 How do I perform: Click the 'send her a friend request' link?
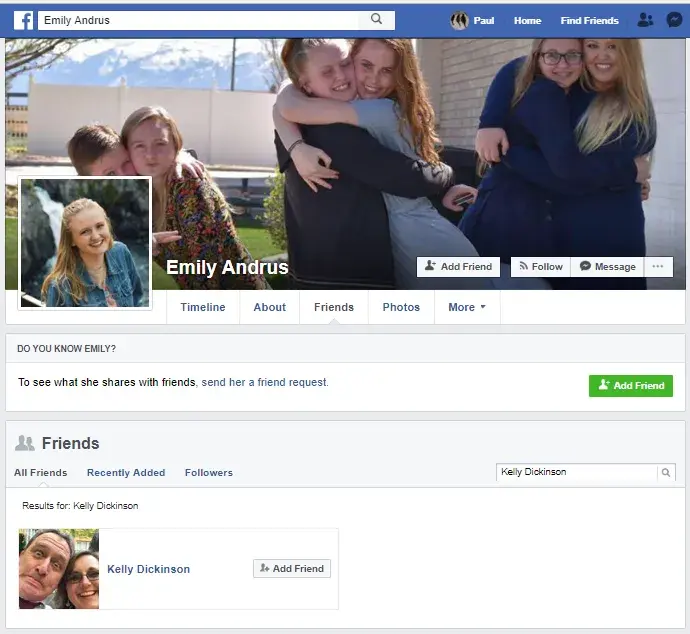[x=265, y=382]
